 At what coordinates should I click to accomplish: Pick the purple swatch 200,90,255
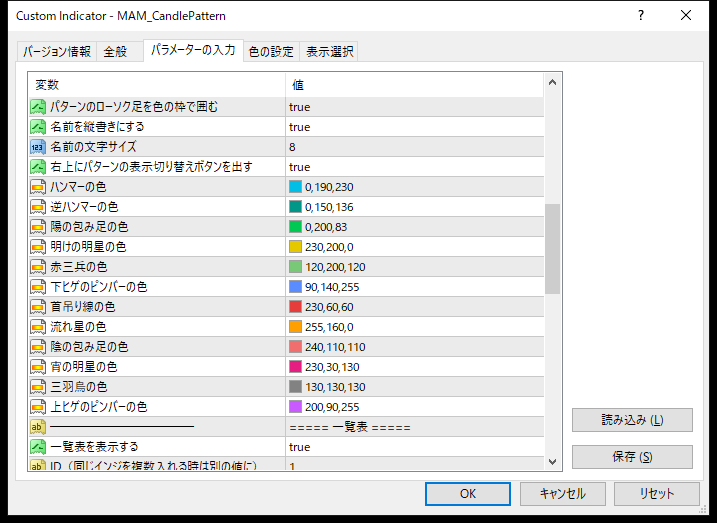click(x=295, y=407)
